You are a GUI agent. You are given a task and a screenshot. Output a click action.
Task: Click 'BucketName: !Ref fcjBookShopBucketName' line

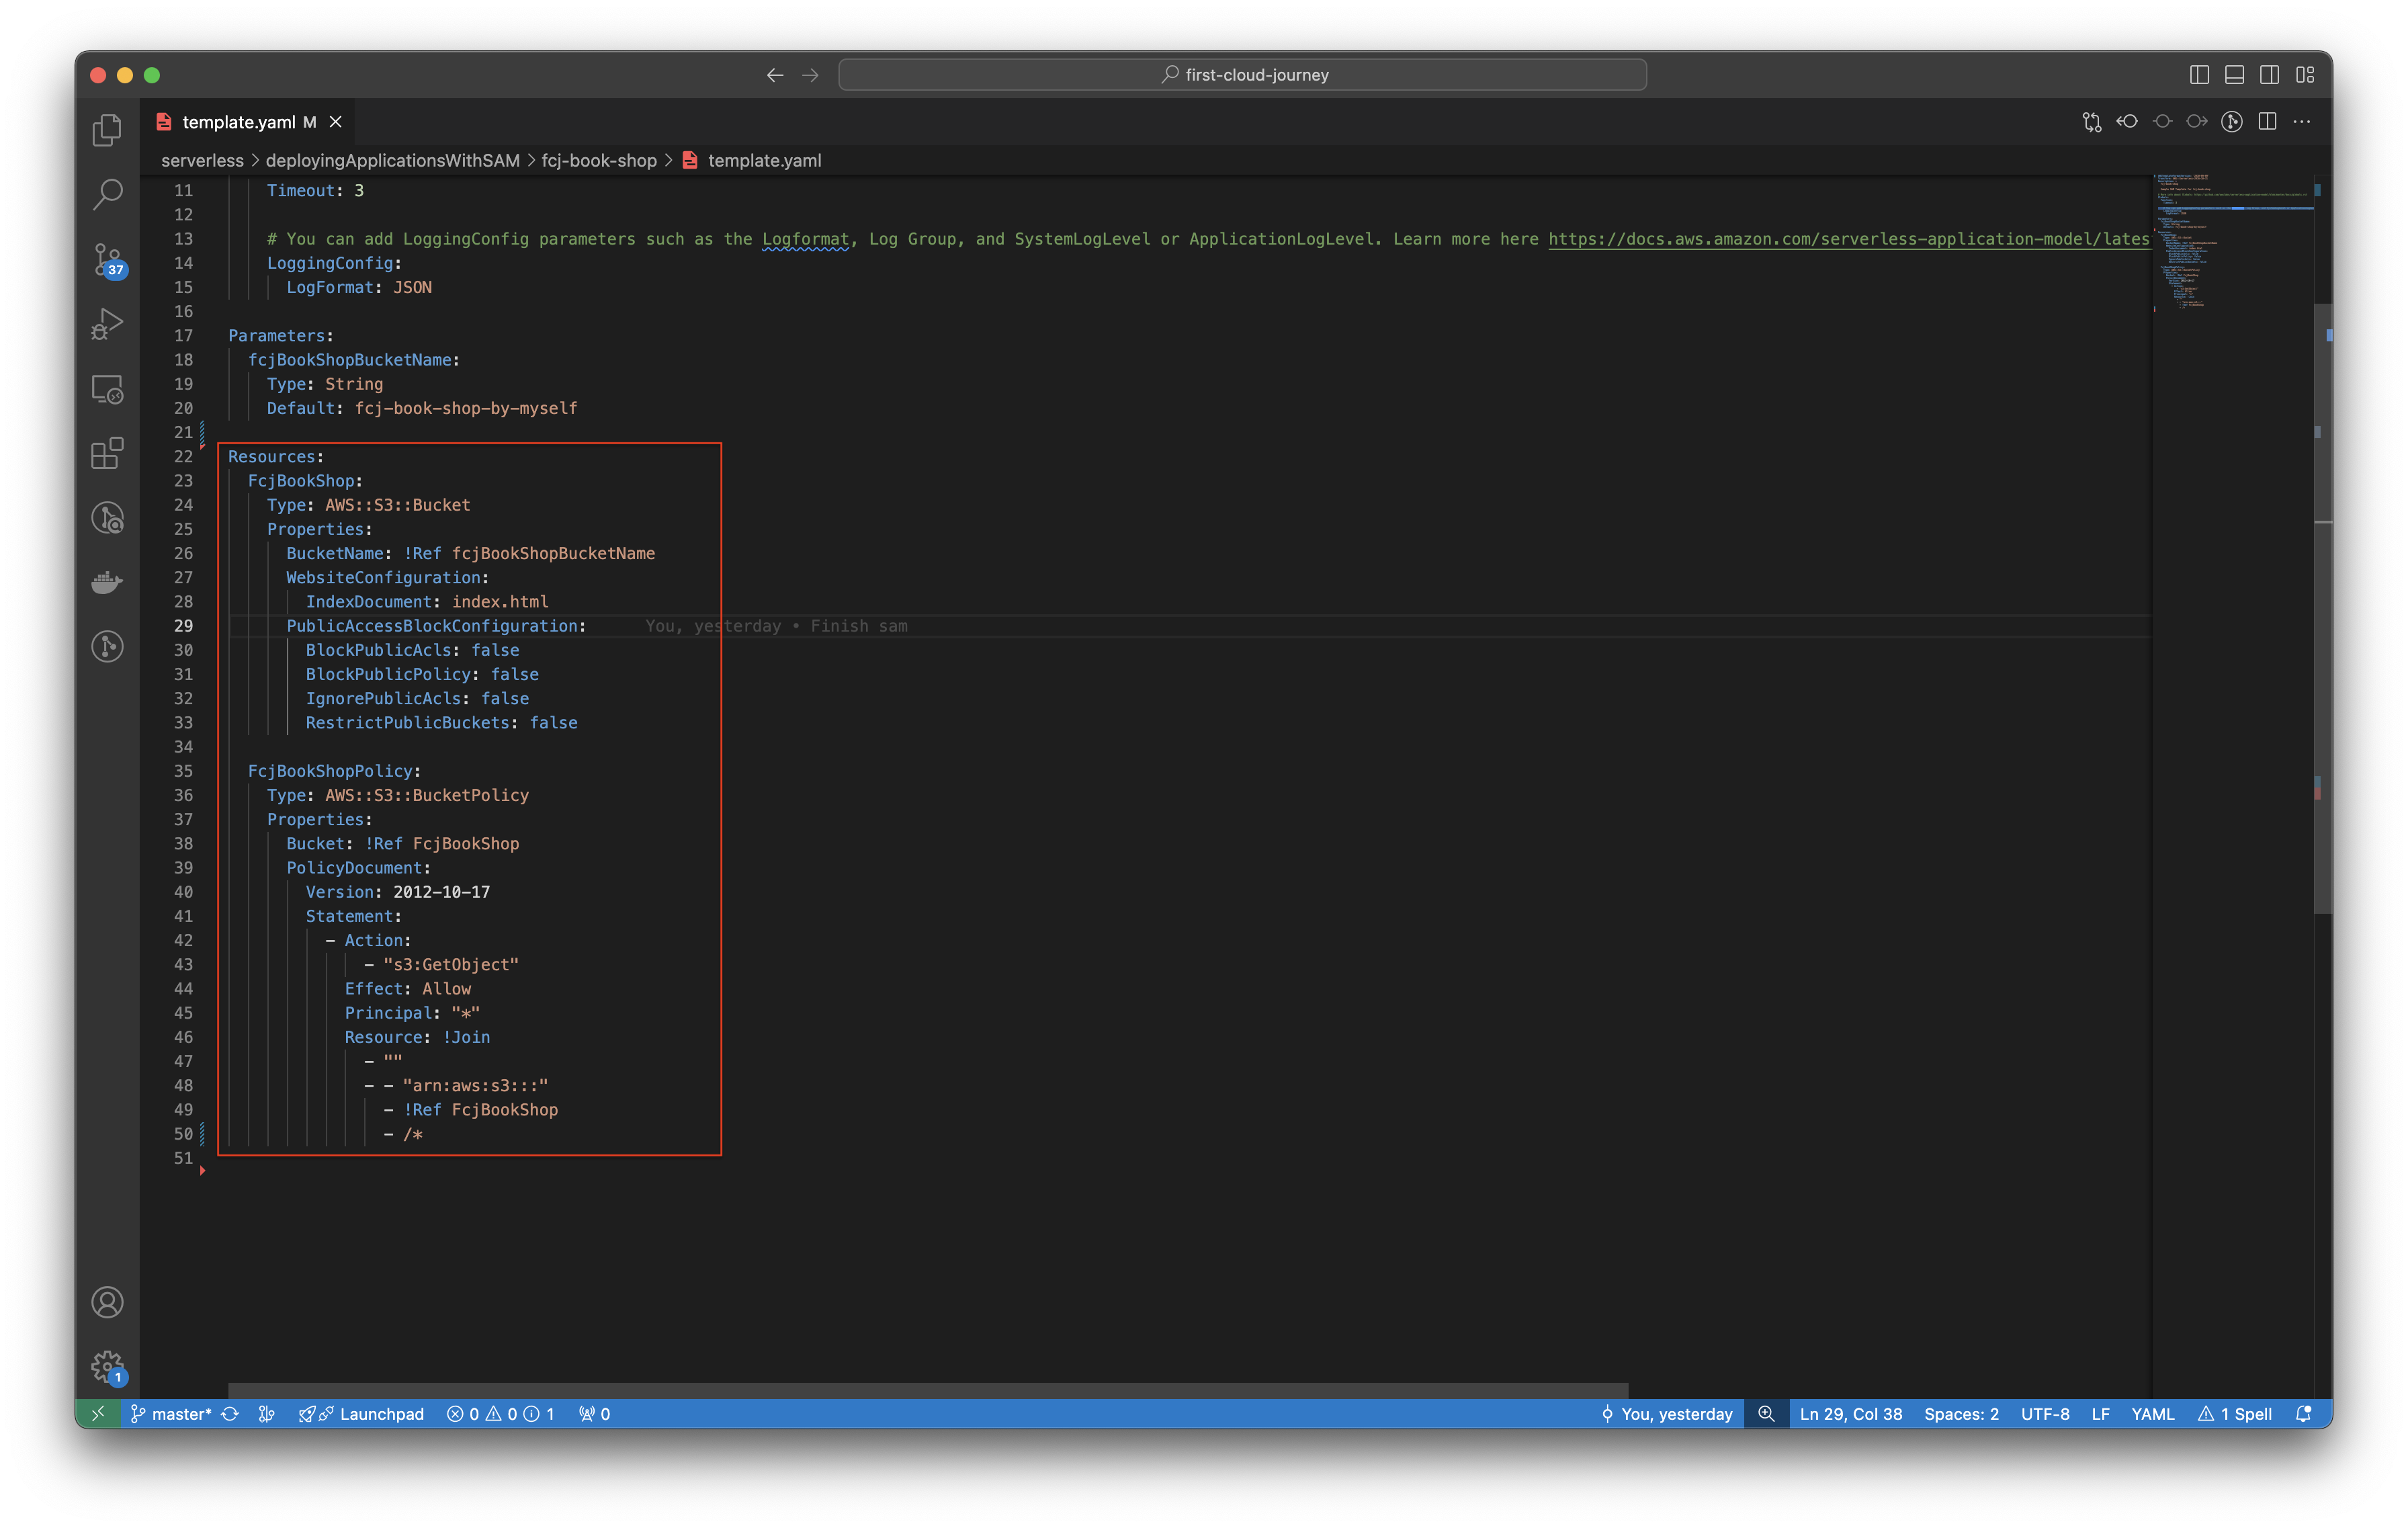click(470, 554)
